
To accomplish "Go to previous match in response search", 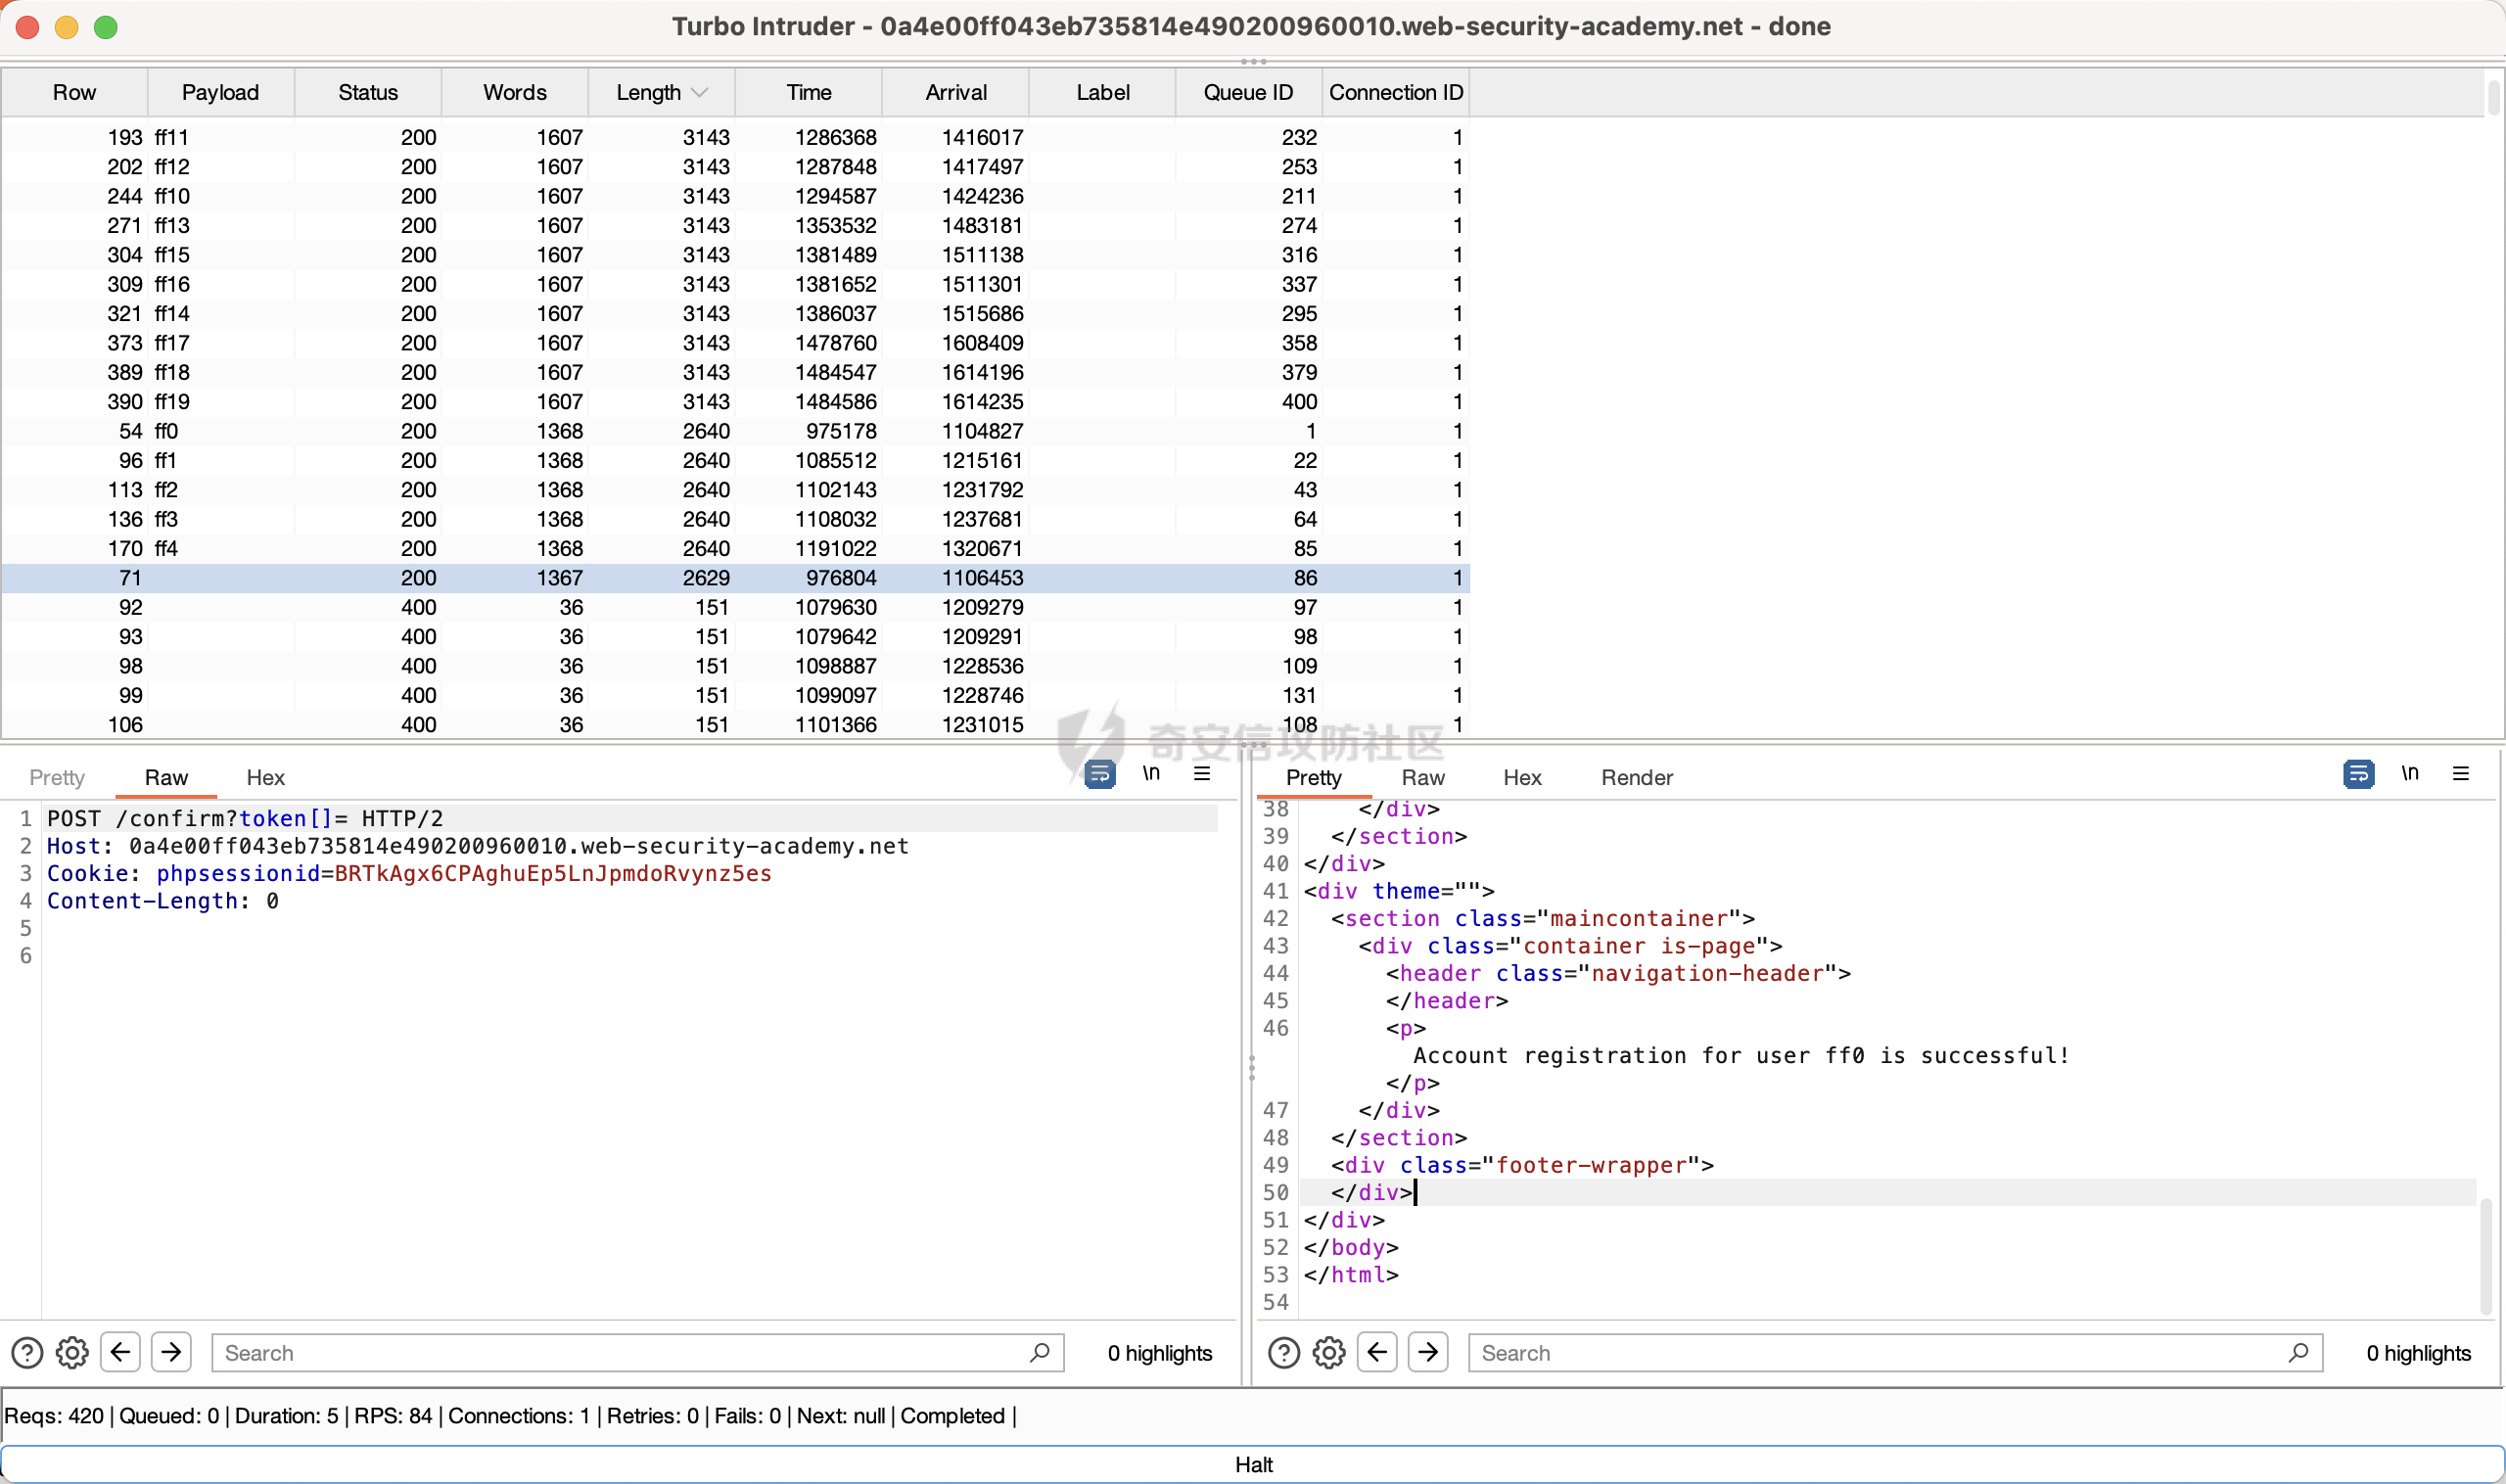I will 1377,1352.
